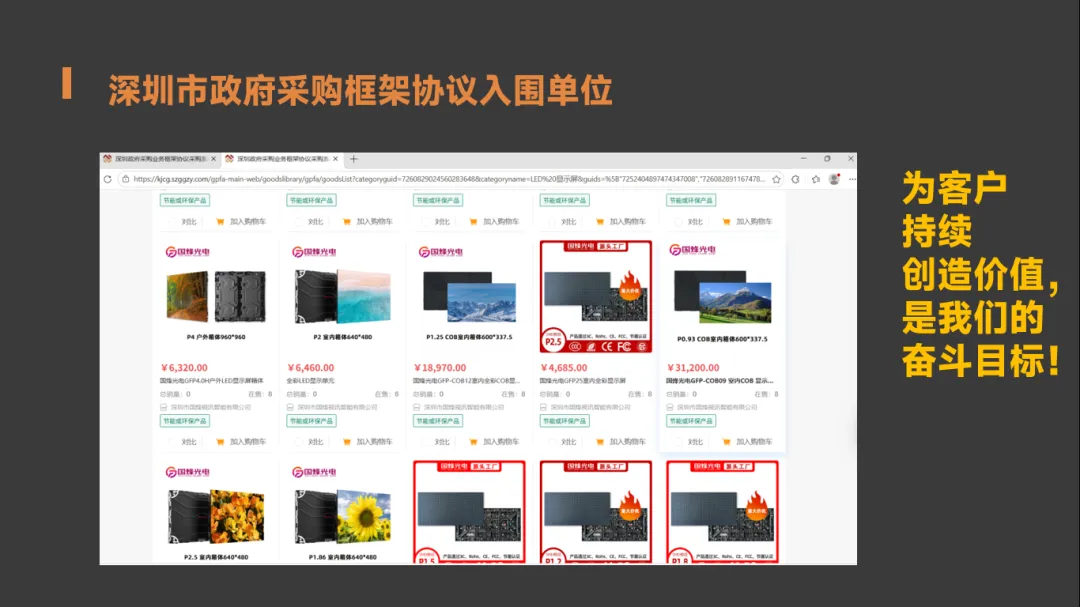Open P4 户外箱体960*960 product image
This screenshot has height=607, width=1080.
[216, 297]
